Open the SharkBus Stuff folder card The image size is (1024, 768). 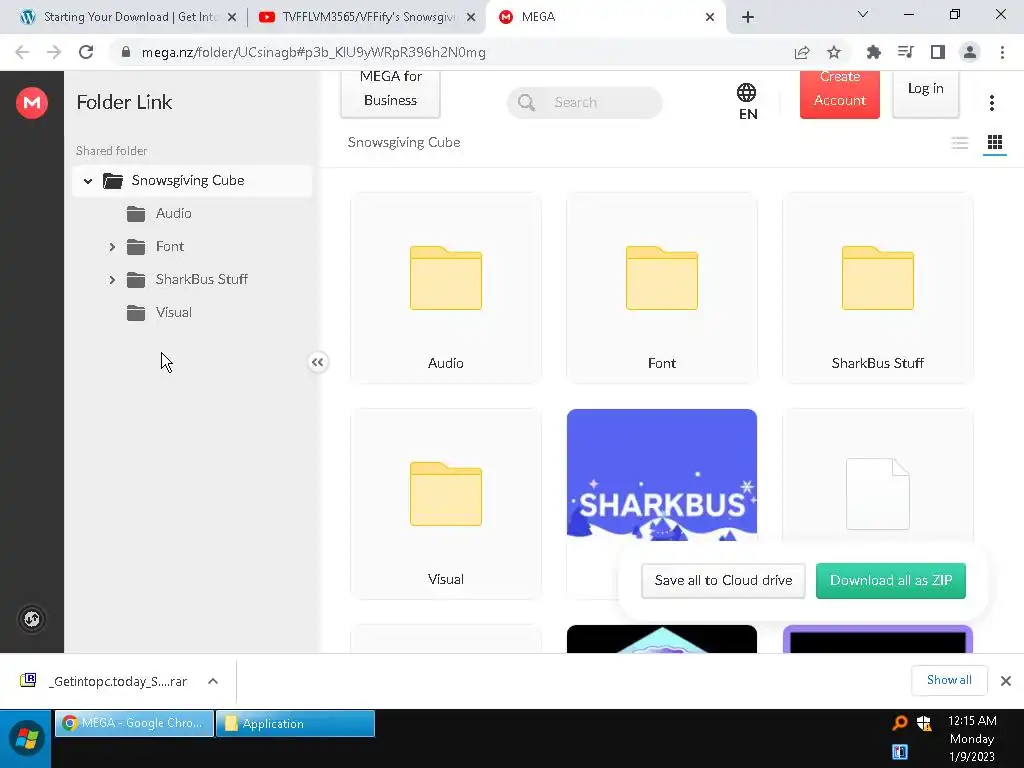[x=878, y=287]
